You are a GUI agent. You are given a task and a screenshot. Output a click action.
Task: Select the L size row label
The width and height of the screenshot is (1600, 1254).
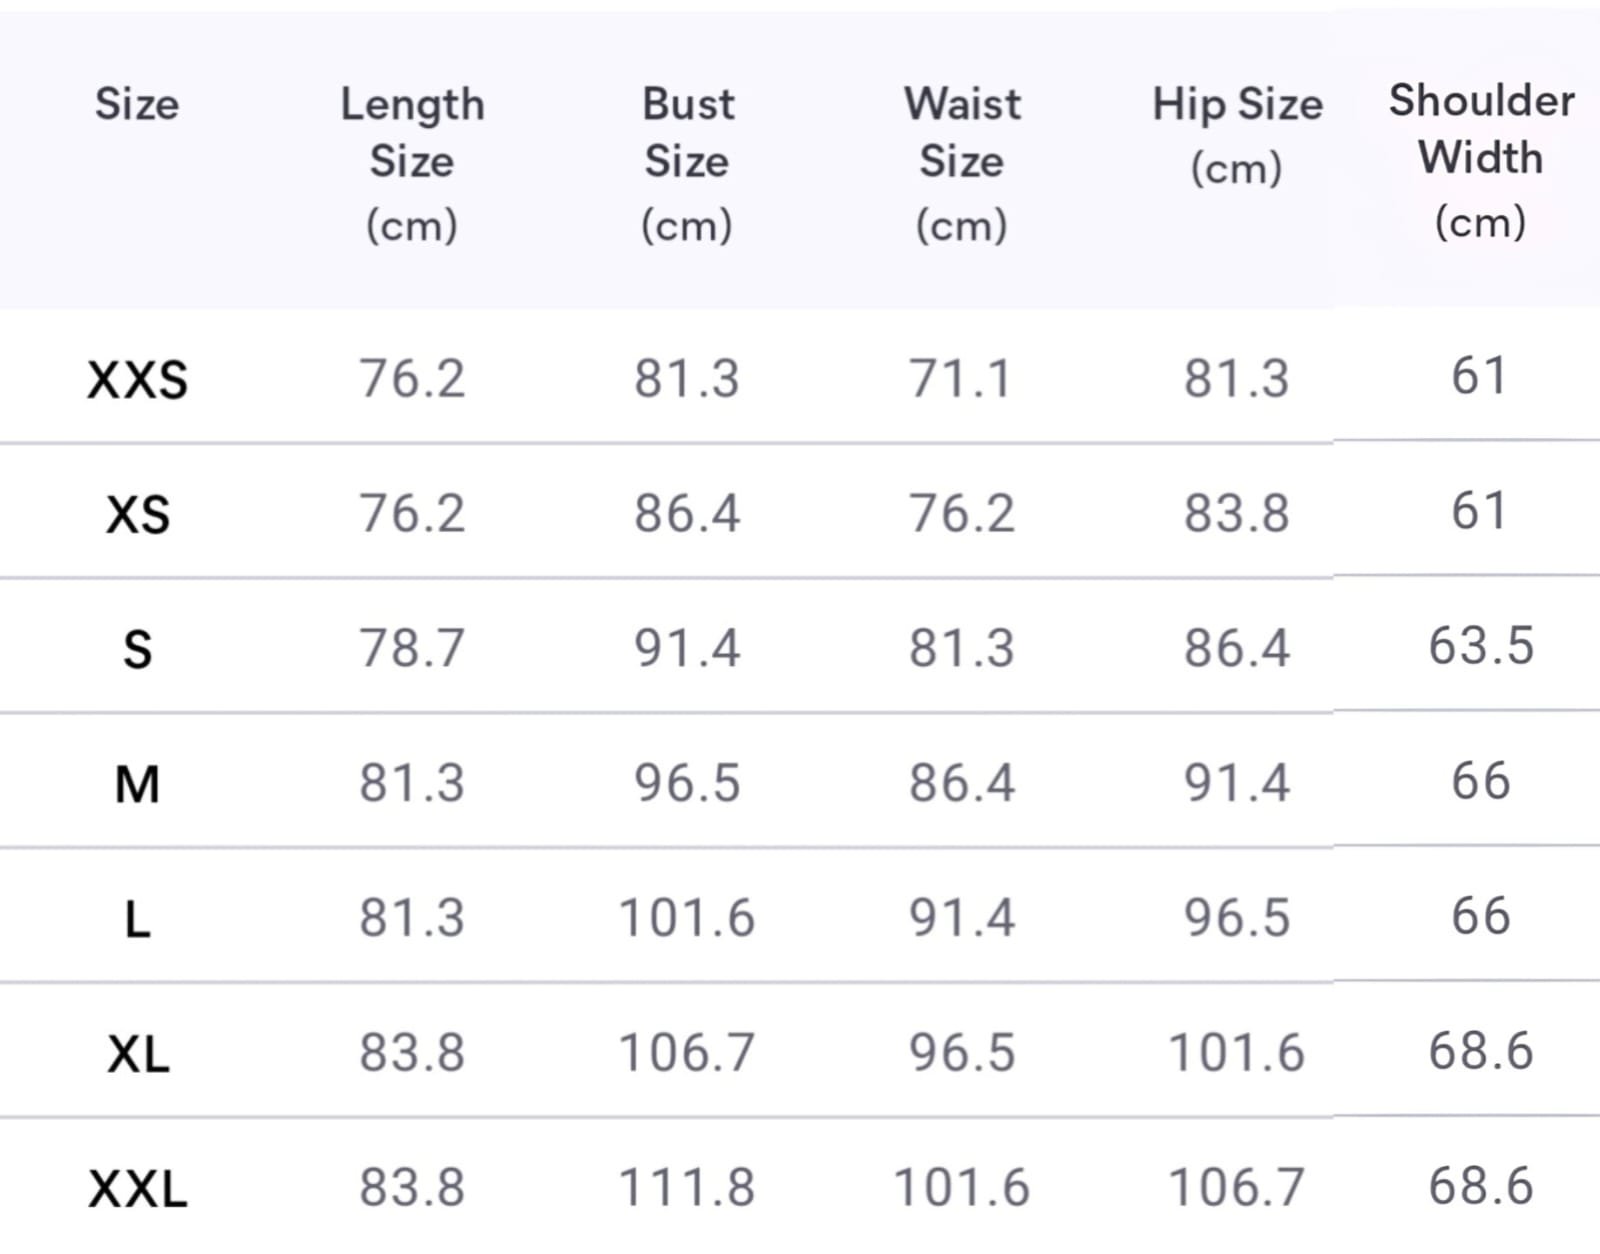click(137, 919)
